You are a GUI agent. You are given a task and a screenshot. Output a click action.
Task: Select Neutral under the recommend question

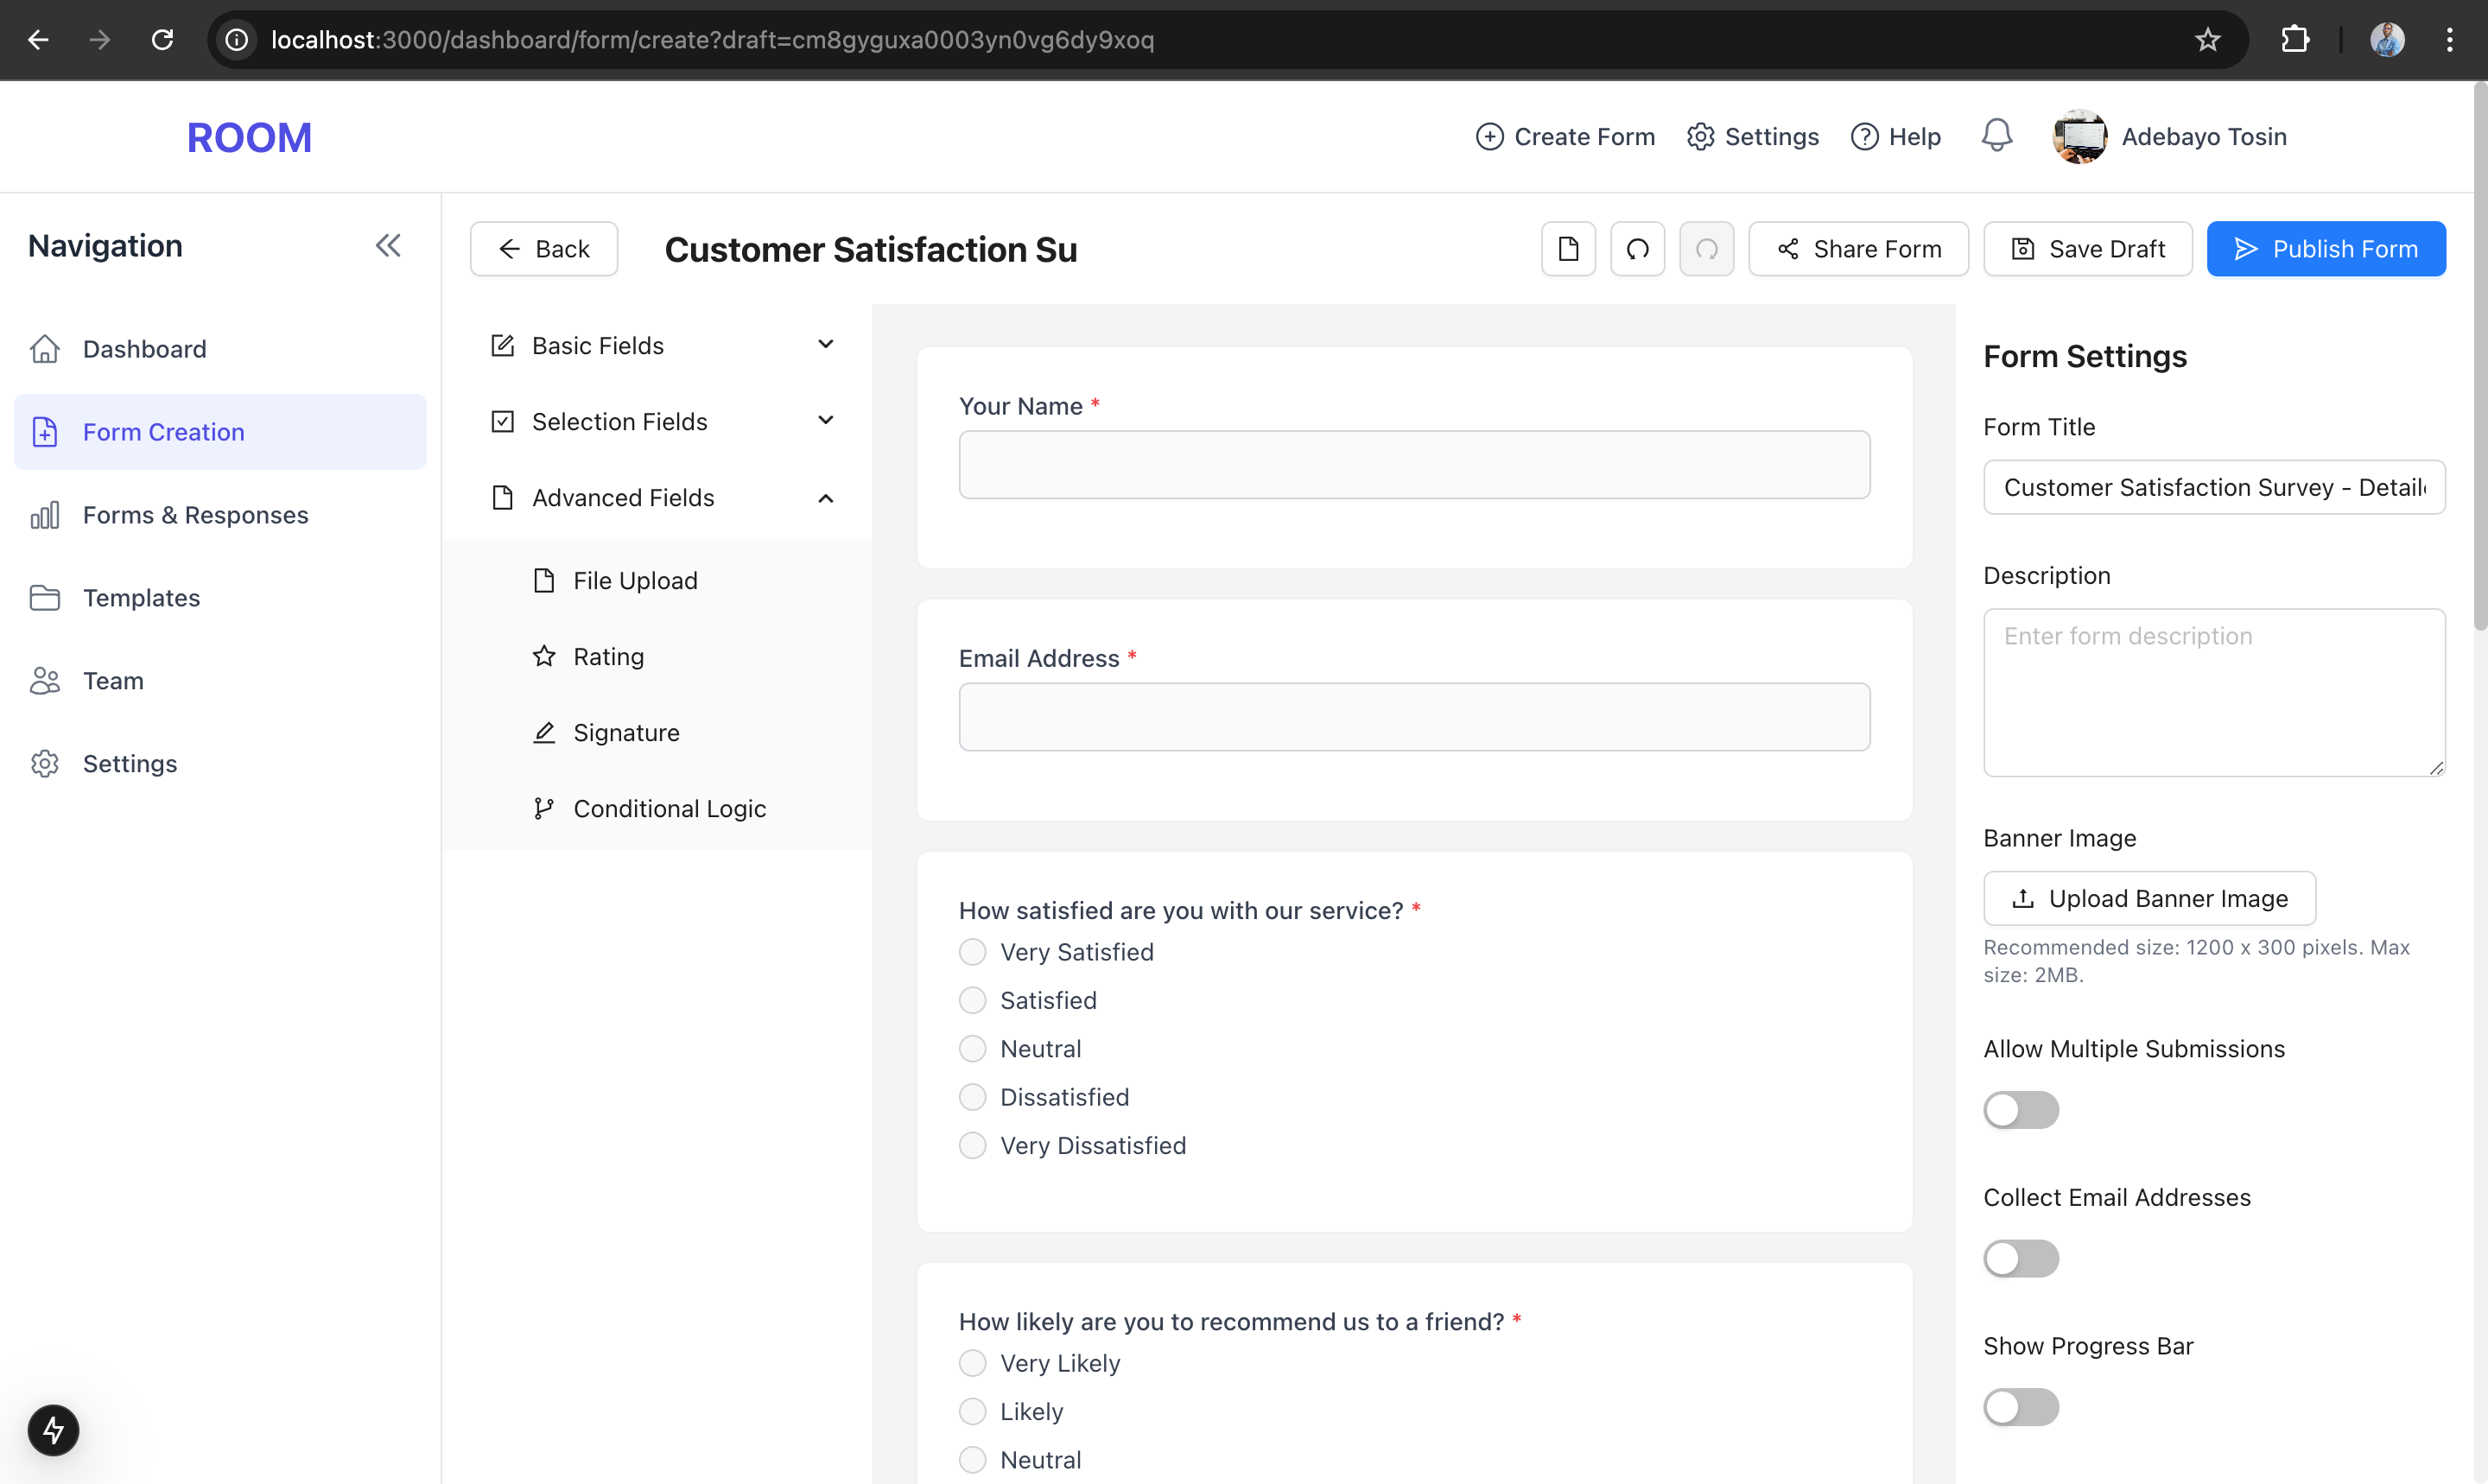coord(972,1460)
